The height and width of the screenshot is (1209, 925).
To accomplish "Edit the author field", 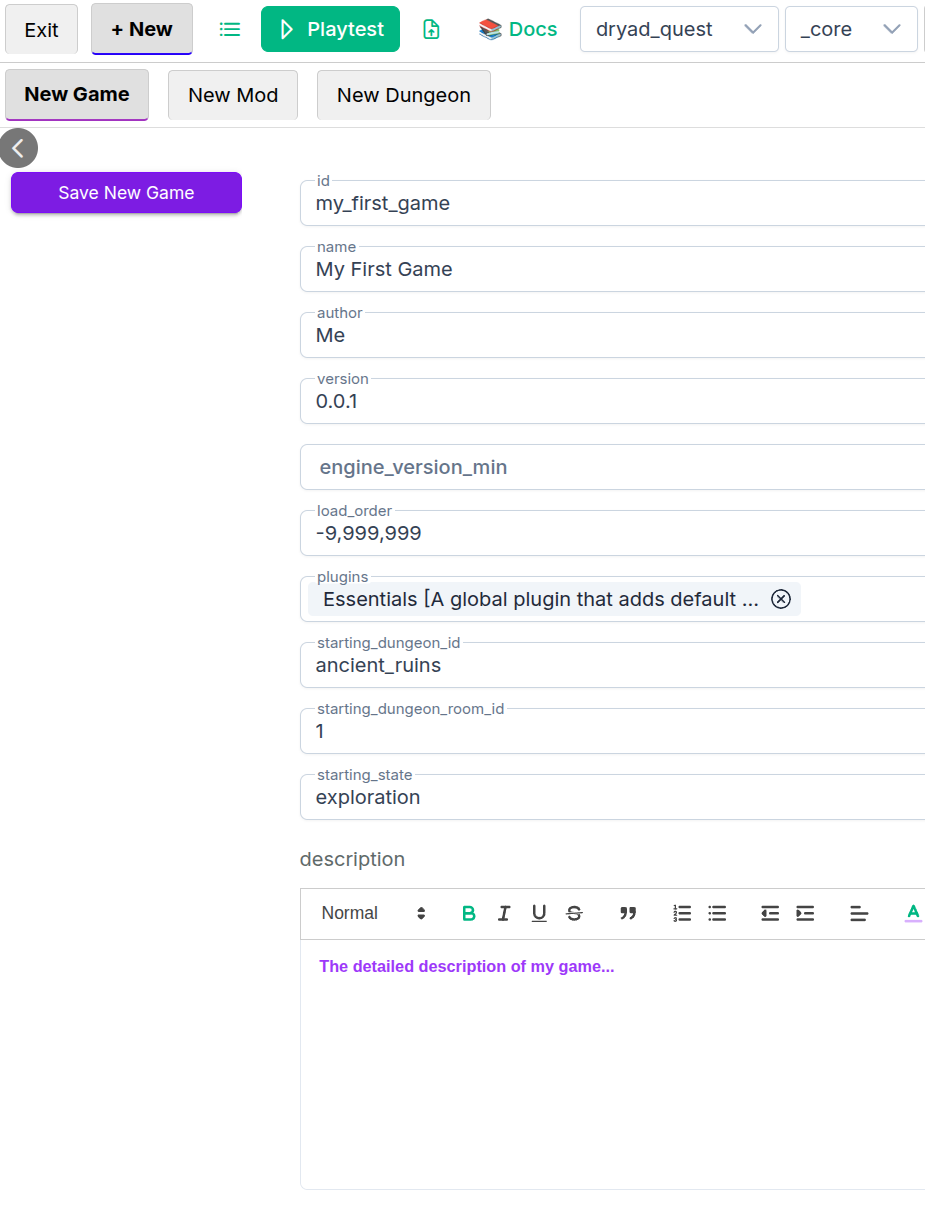I will point(612,335).
